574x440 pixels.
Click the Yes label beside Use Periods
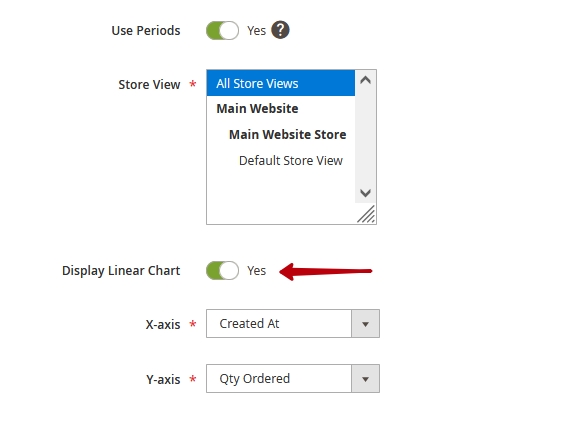256,31
